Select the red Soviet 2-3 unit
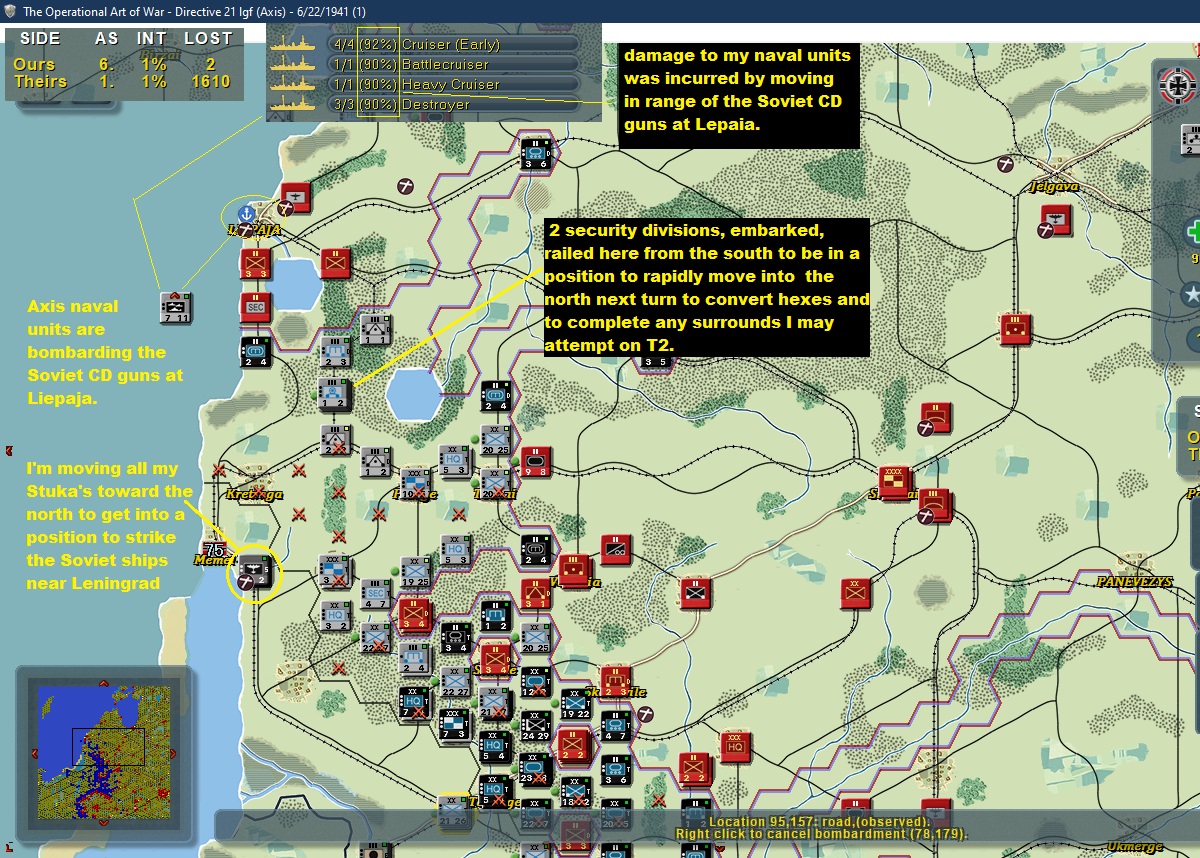1200x858 pixels. [x=616, y=682]
